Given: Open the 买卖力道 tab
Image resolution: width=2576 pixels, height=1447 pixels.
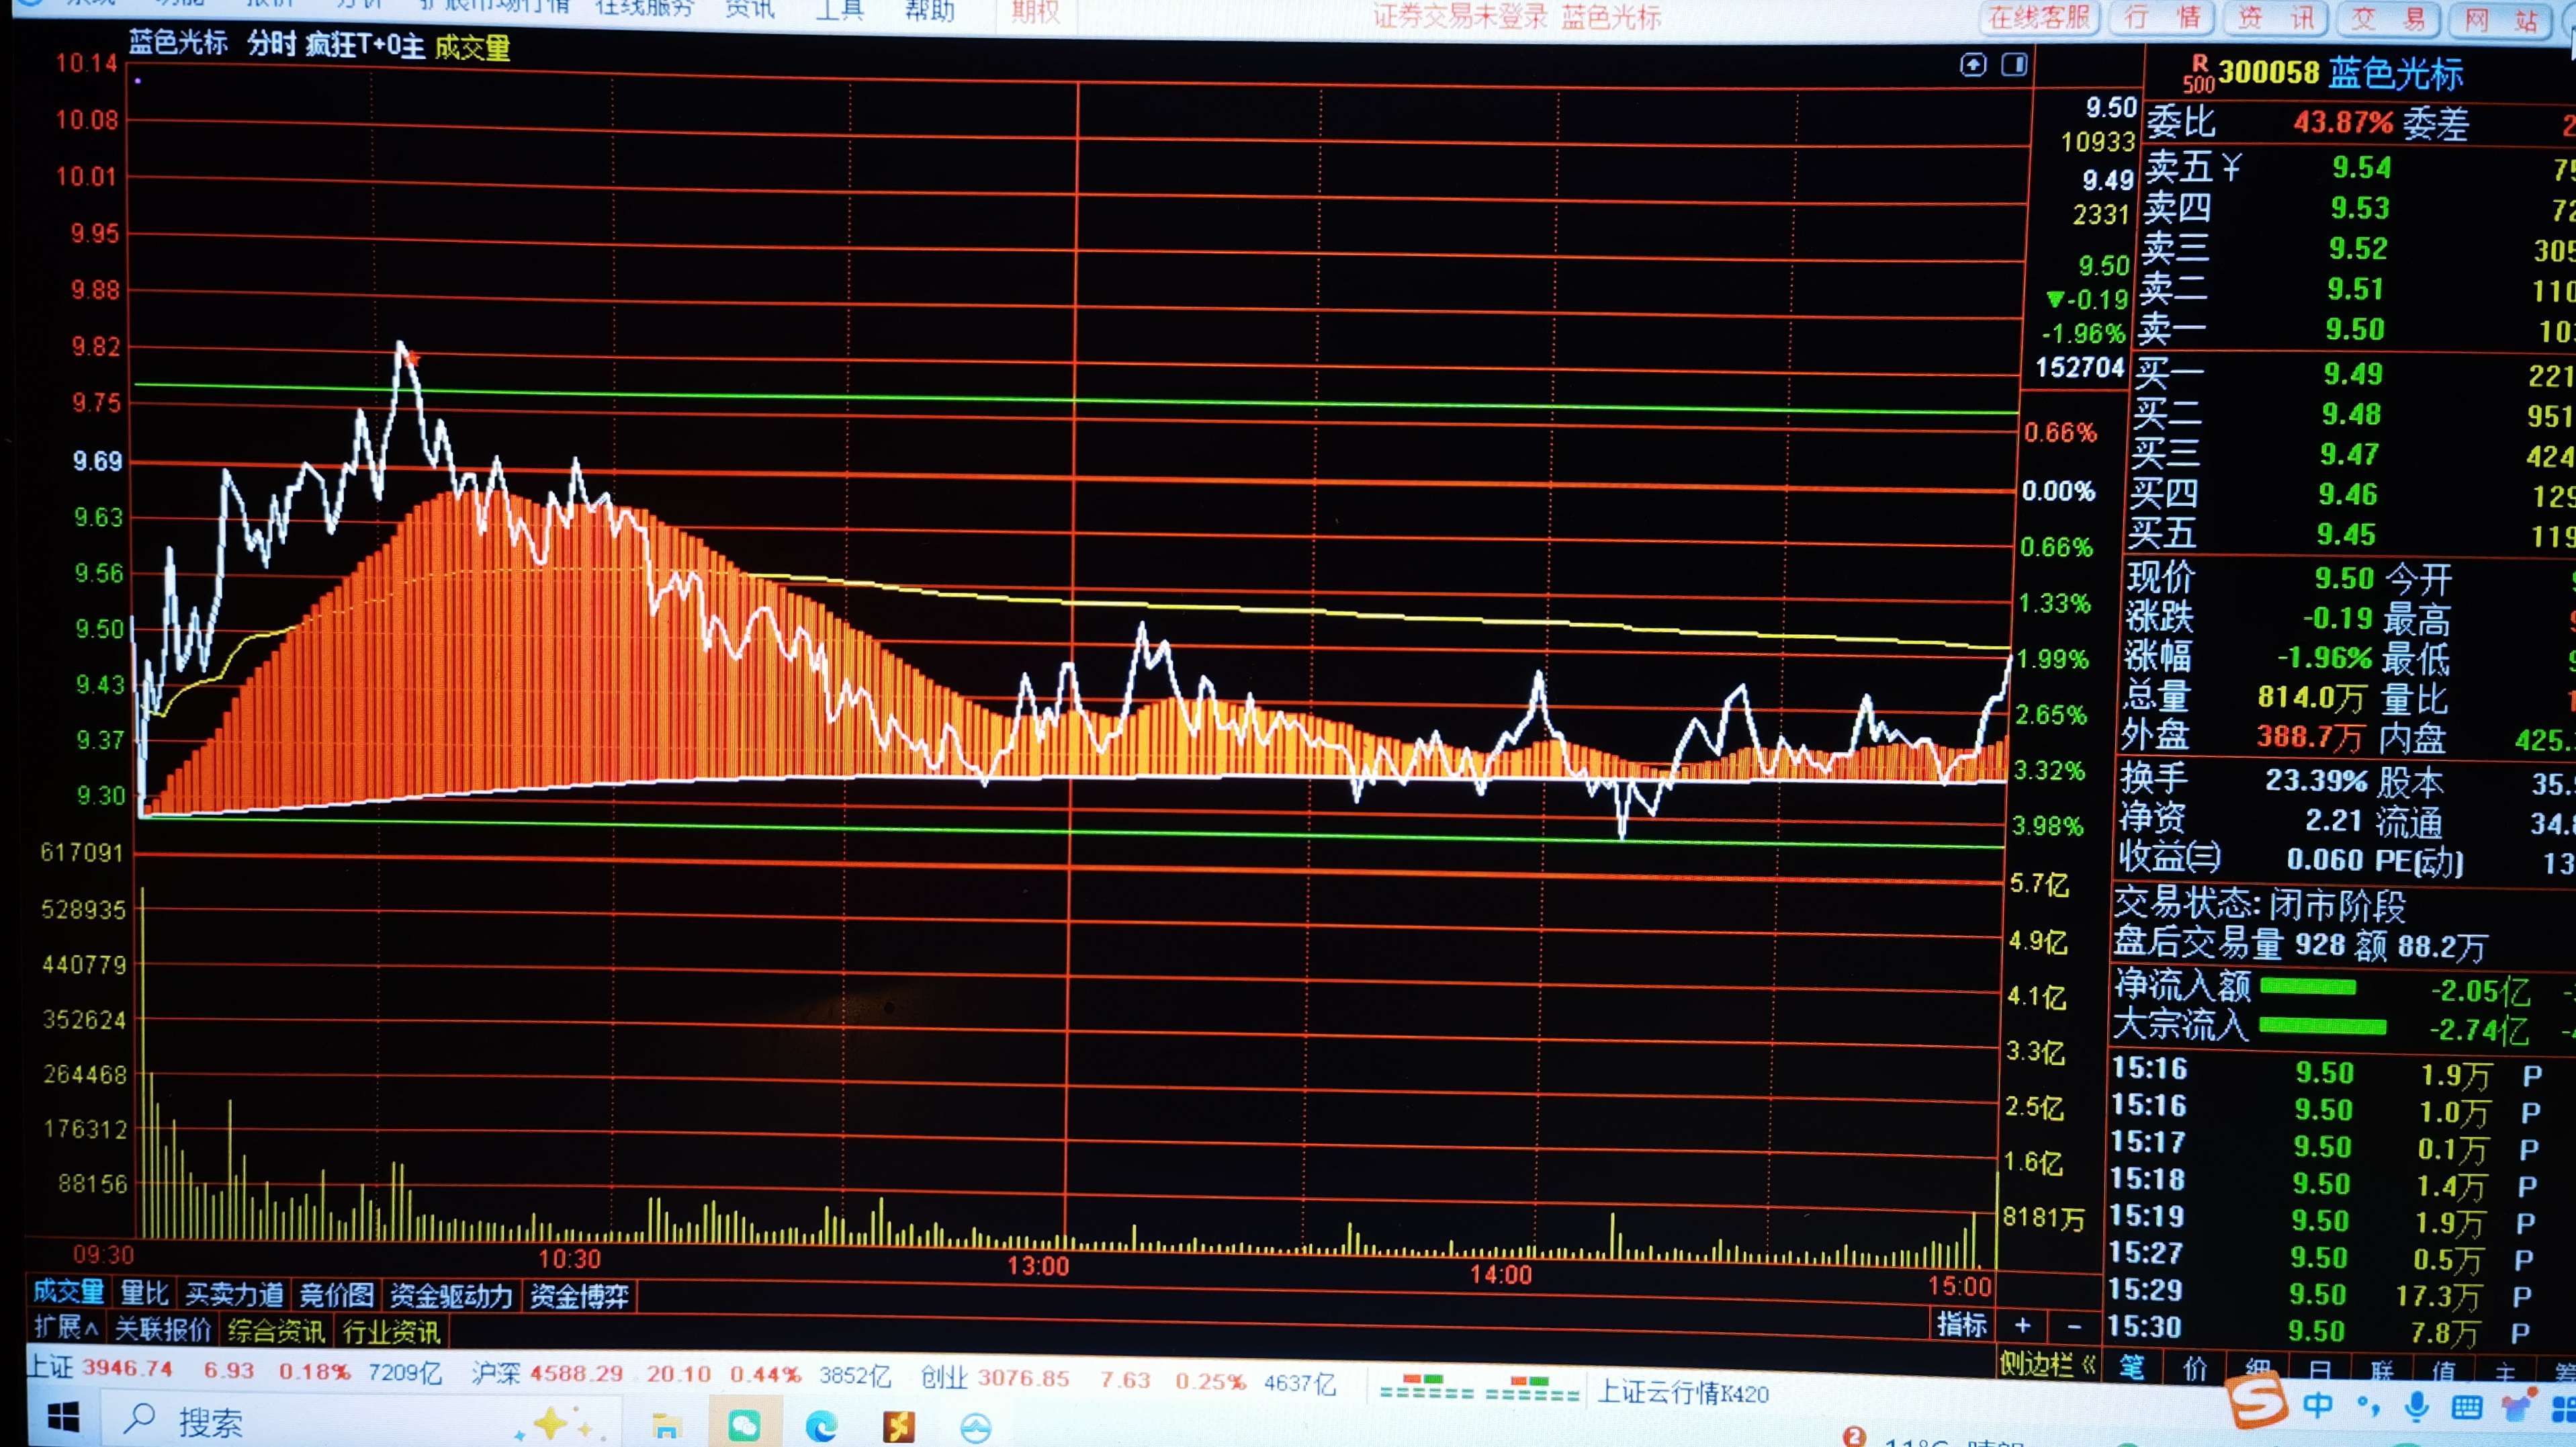Looking at the screenshot, I should 234,1294.
